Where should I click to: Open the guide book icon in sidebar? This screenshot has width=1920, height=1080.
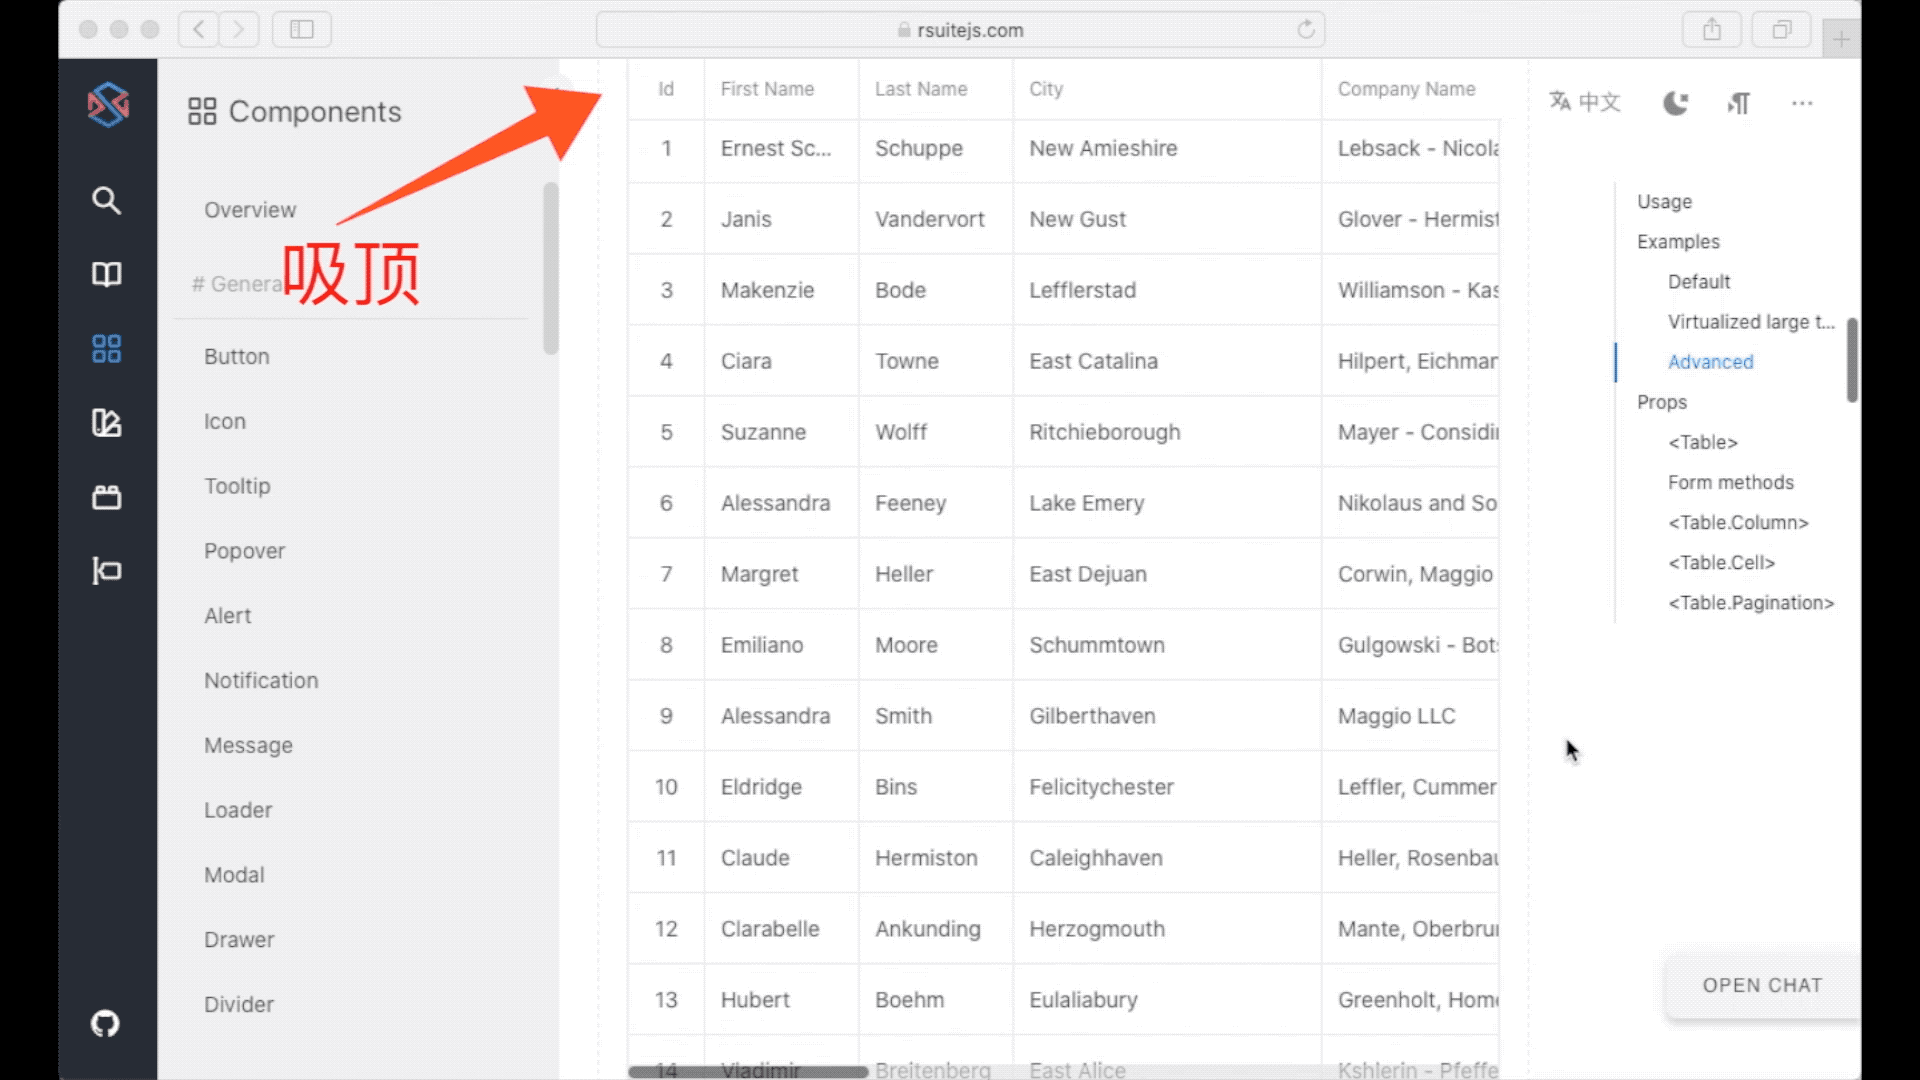point(105,274)
